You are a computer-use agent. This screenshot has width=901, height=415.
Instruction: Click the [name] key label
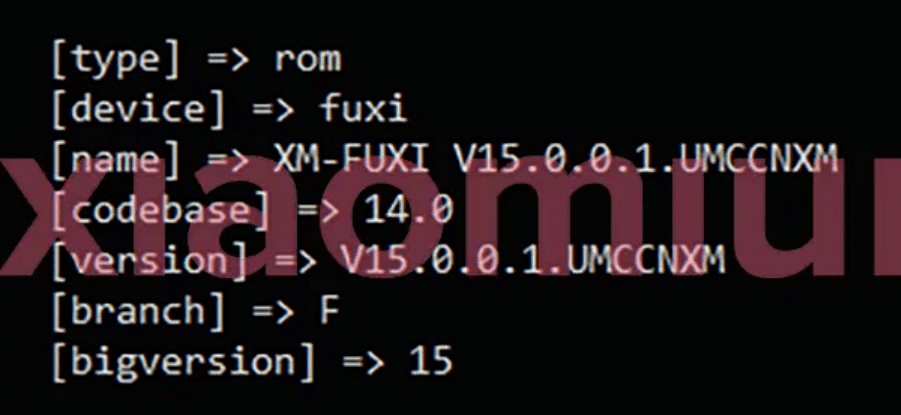coord(117,160)
